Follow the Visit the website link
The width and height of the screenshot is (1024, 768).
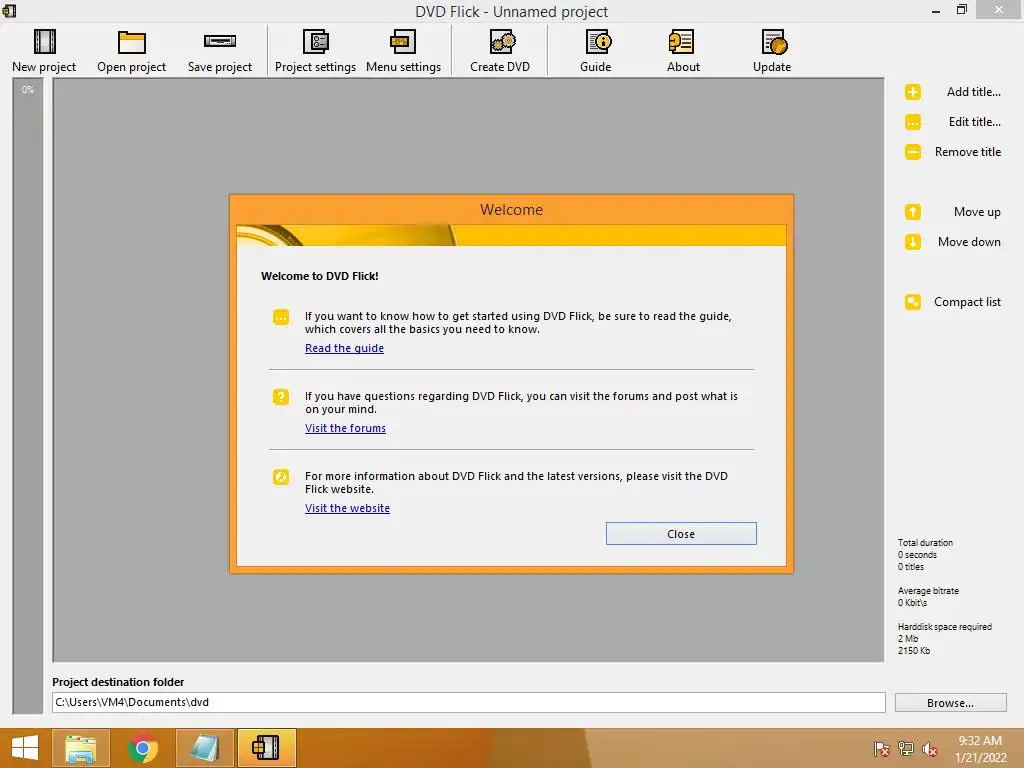(x=347, y=509)
